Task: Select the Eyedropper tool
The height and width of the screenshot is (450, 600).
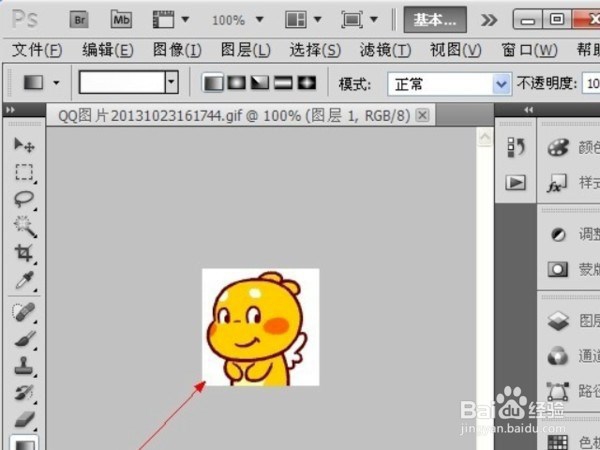Action: pos(25,280)
